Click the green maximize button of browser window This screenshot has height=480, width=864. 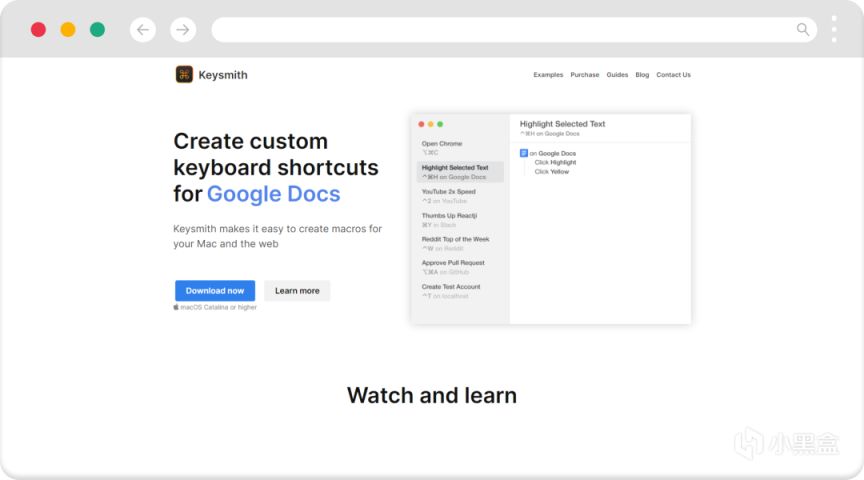pos(98,30)
